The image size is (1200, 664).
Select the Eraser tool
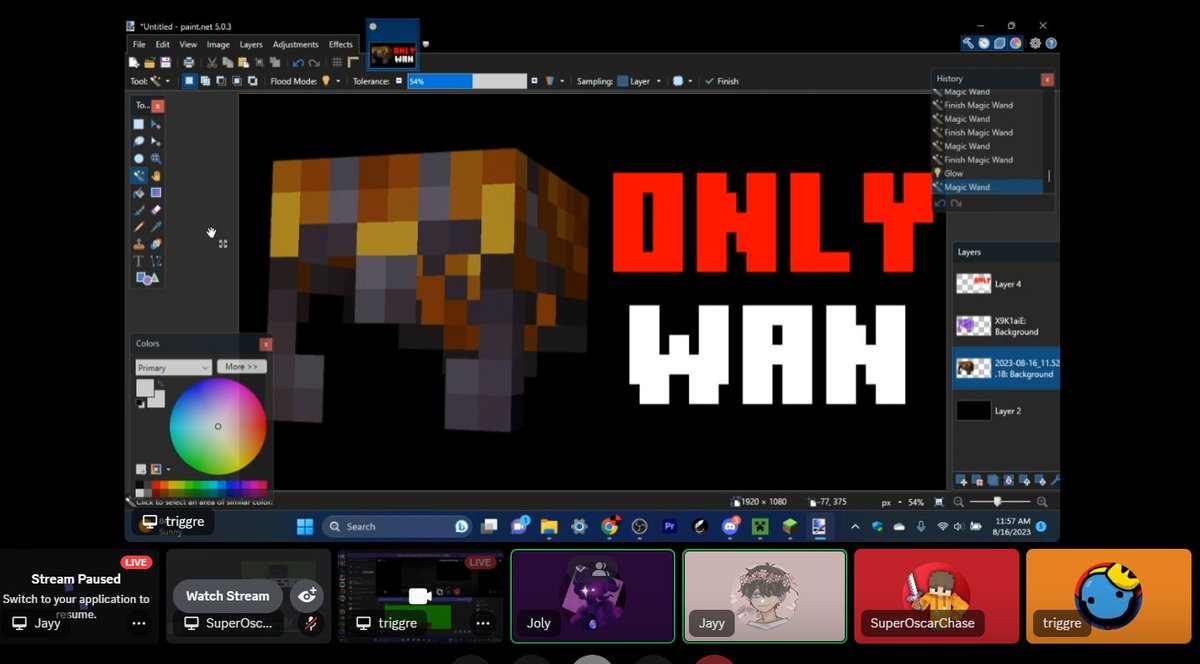(156, 210)
